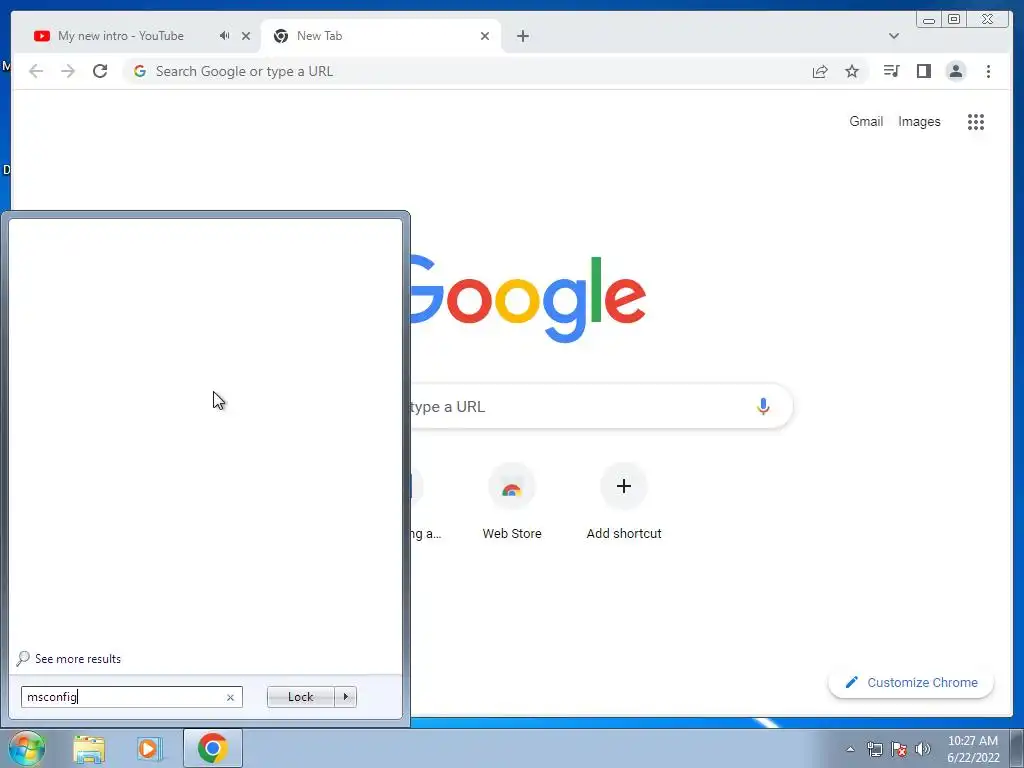Image resolution: width=1024 pixels, height=768 pixels.
Task: Open Windows Media Player from taskbar
Action: click(x=149, y=749)
